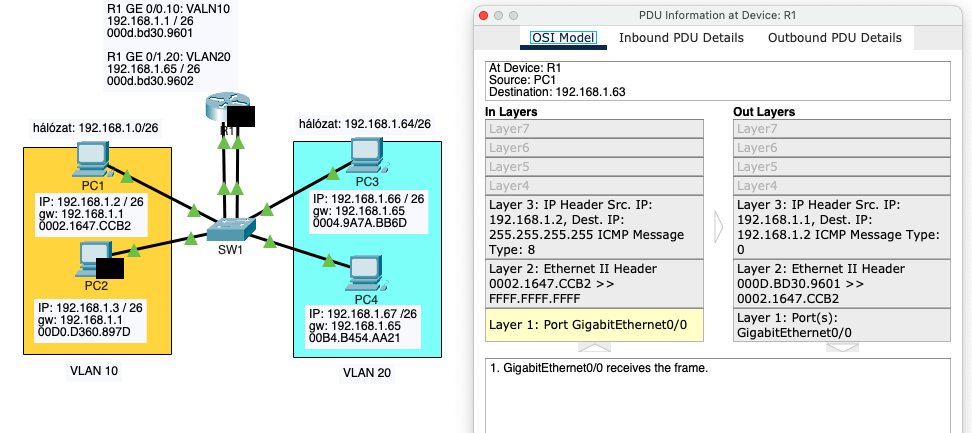
Task: Click PC3's green link status triangle
Action: pos(333,173)
